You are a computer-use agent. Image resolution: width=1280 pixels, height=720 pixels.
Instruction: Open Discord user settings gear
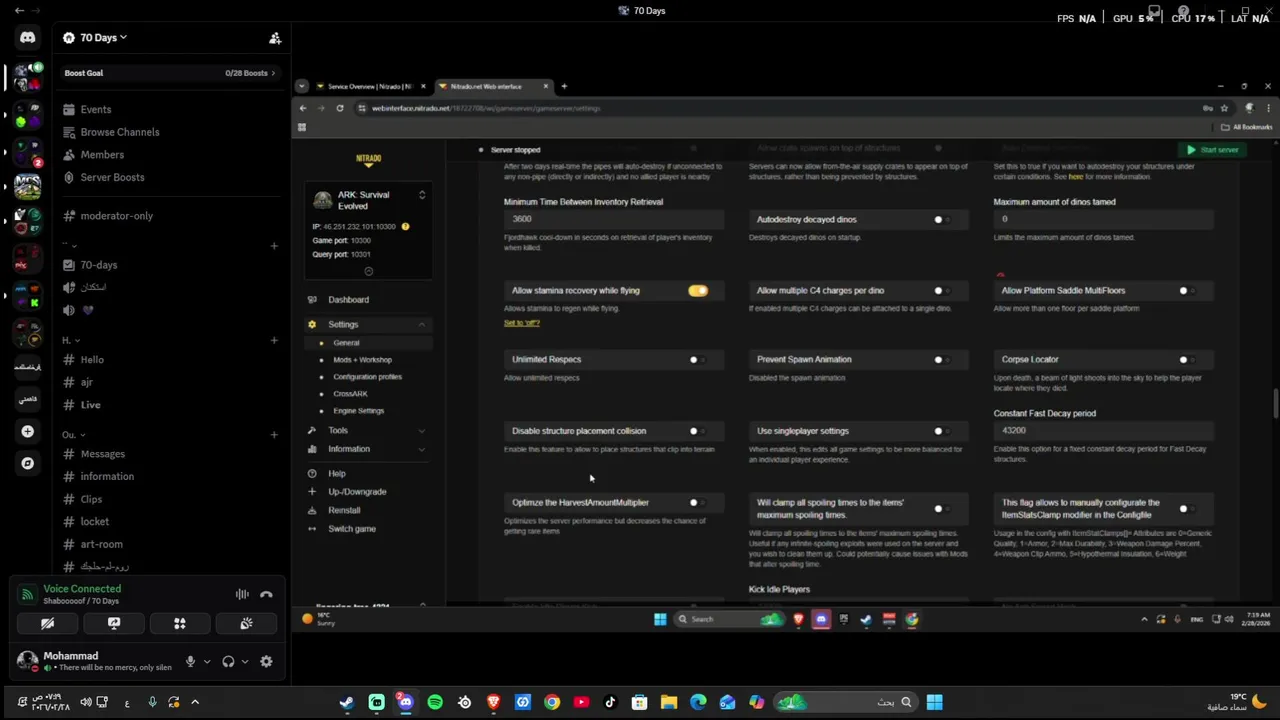pyautogui.click(x=266, y=661)
